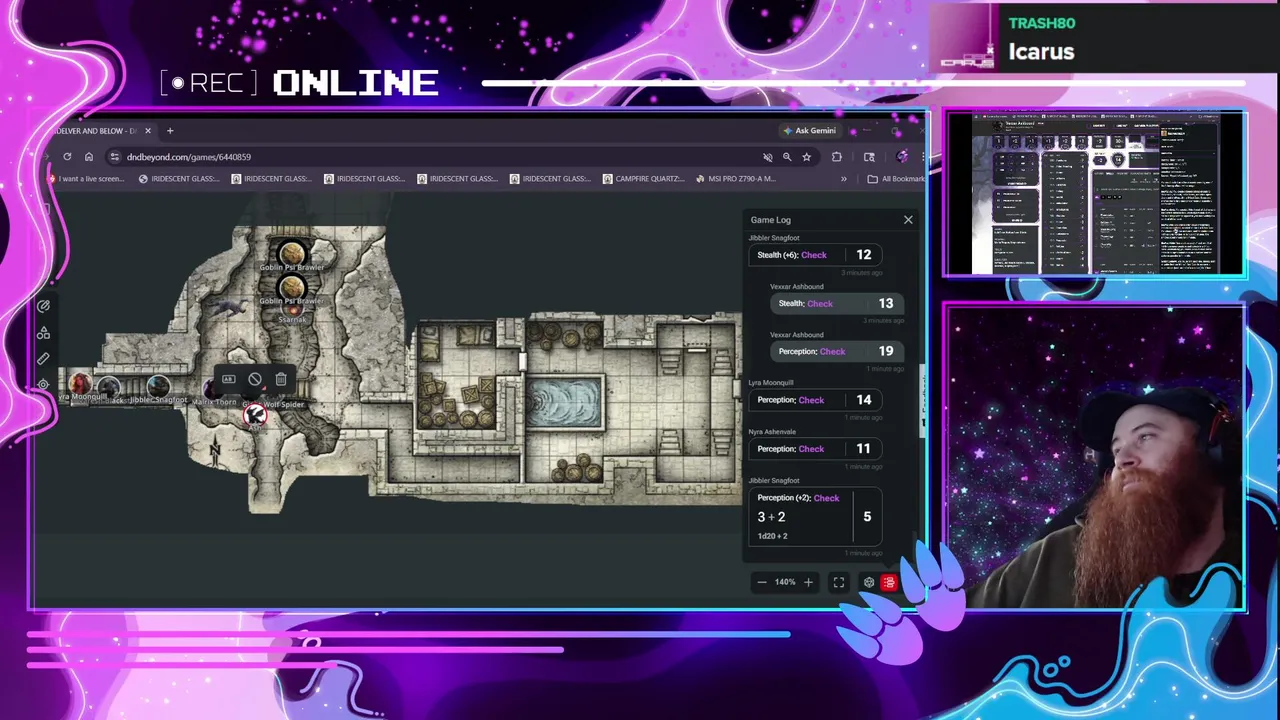Click Vexxar Ashbound's Stealth Check entry
1280x720 pixels.
click(836, 303)
